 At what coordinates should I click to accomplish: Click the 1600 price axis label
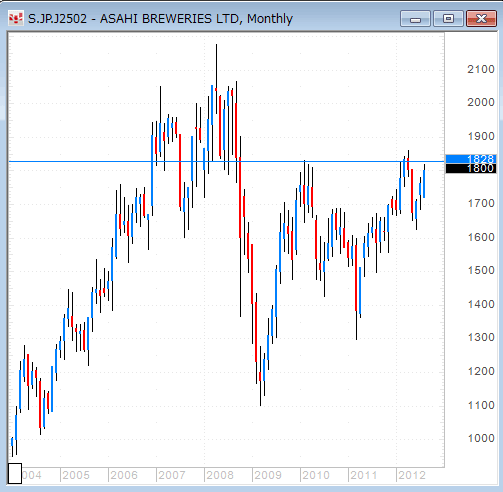coord(481,237)
